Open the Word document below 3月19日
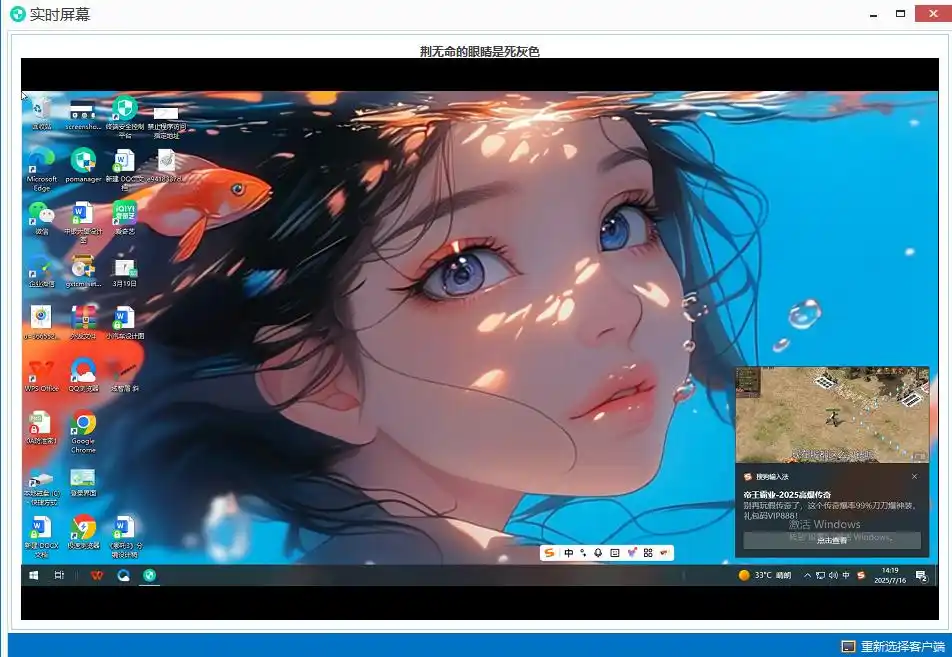The width and height of the screenshot is (952, 657). point(124,323)
